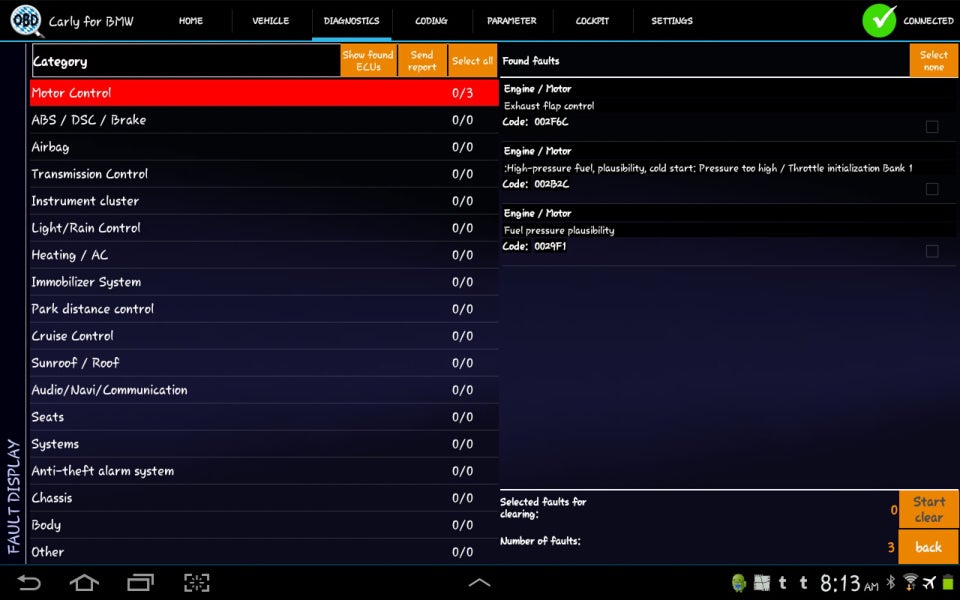Open the recent apps icon
Screen dimensions: 960x600
(140, 582)
